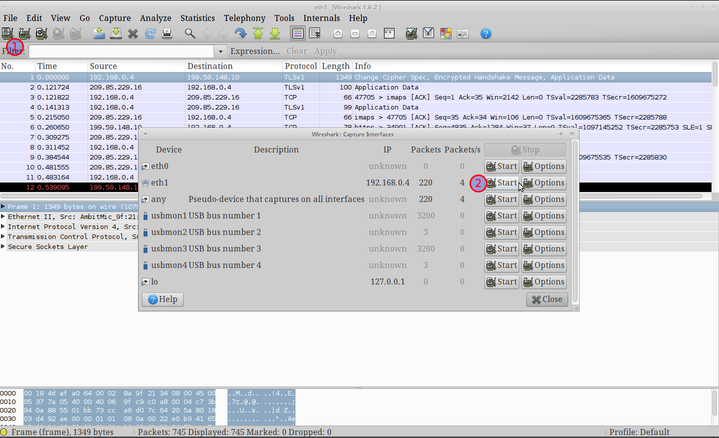Zoom out the packet text
Image resolution: width=719 pixels, height=438 pixels.
pyautogui.click(x=355, y=33)
